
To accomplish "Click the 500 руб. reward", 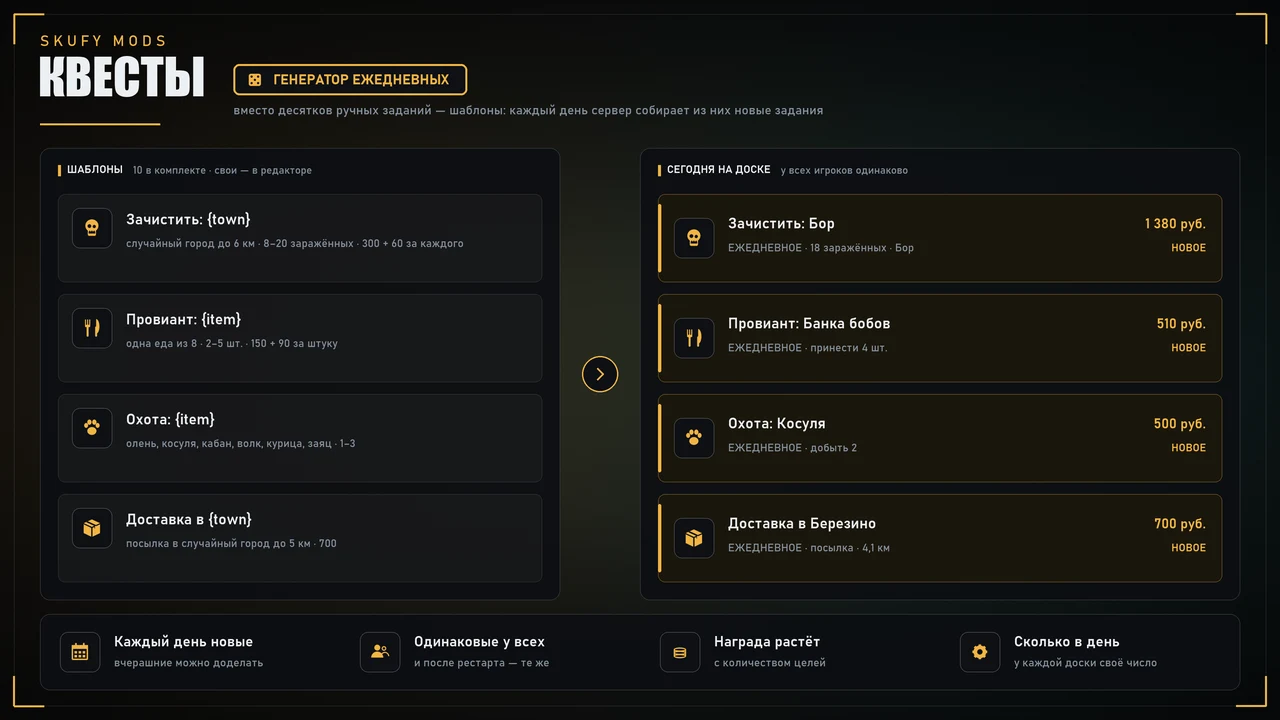I will point(1180,424).
